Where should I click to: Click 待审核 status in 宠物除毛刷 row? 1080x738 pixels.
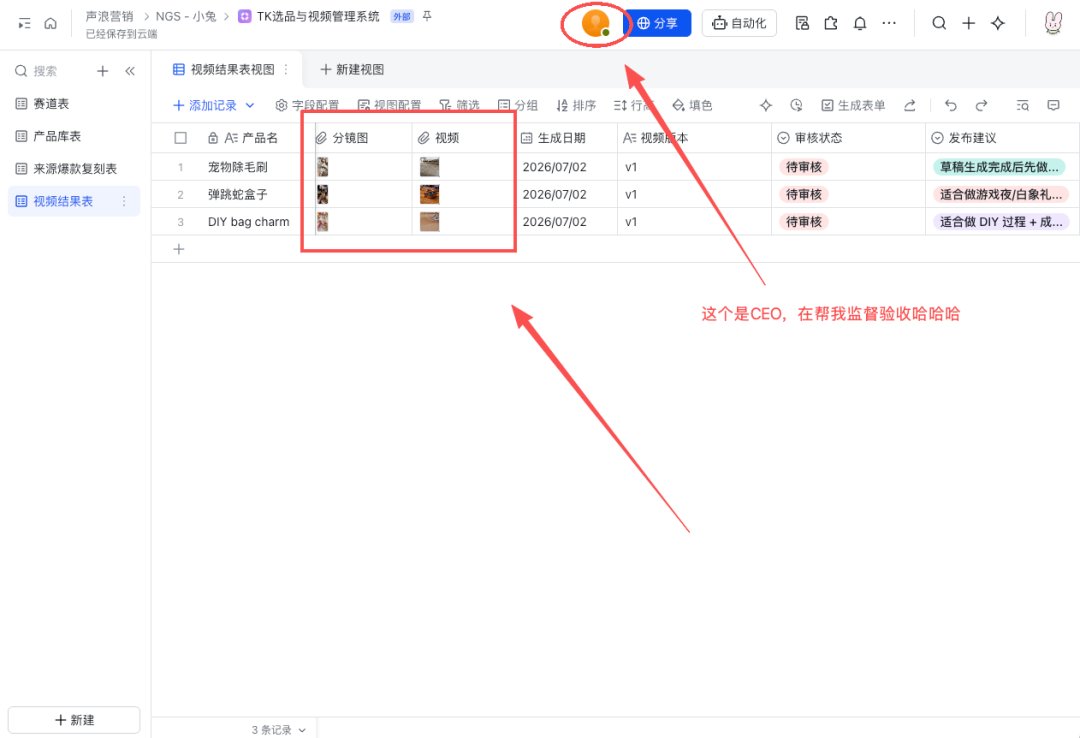point(804,167)
